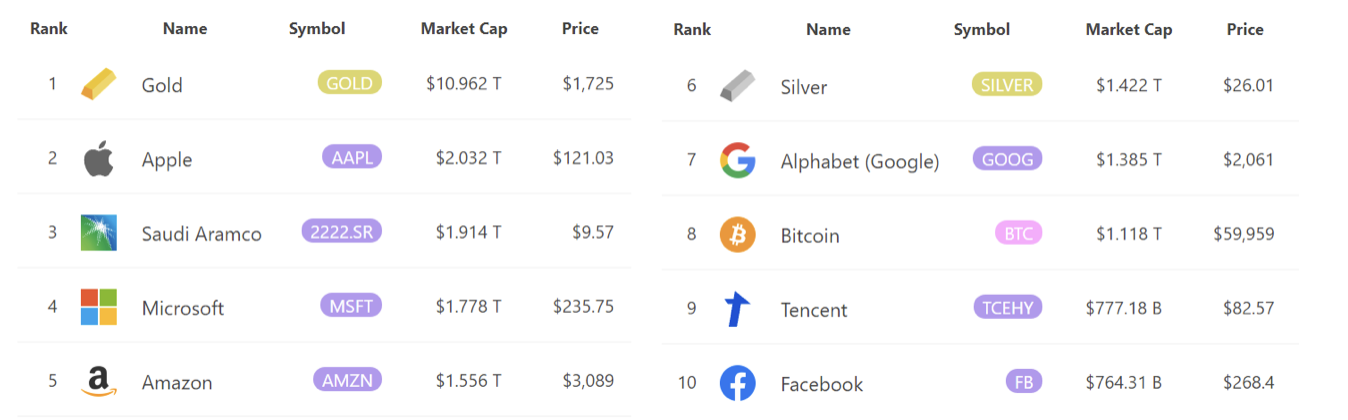
Task: Sort left table by Market Cap header
Action: tap(464, 29)
